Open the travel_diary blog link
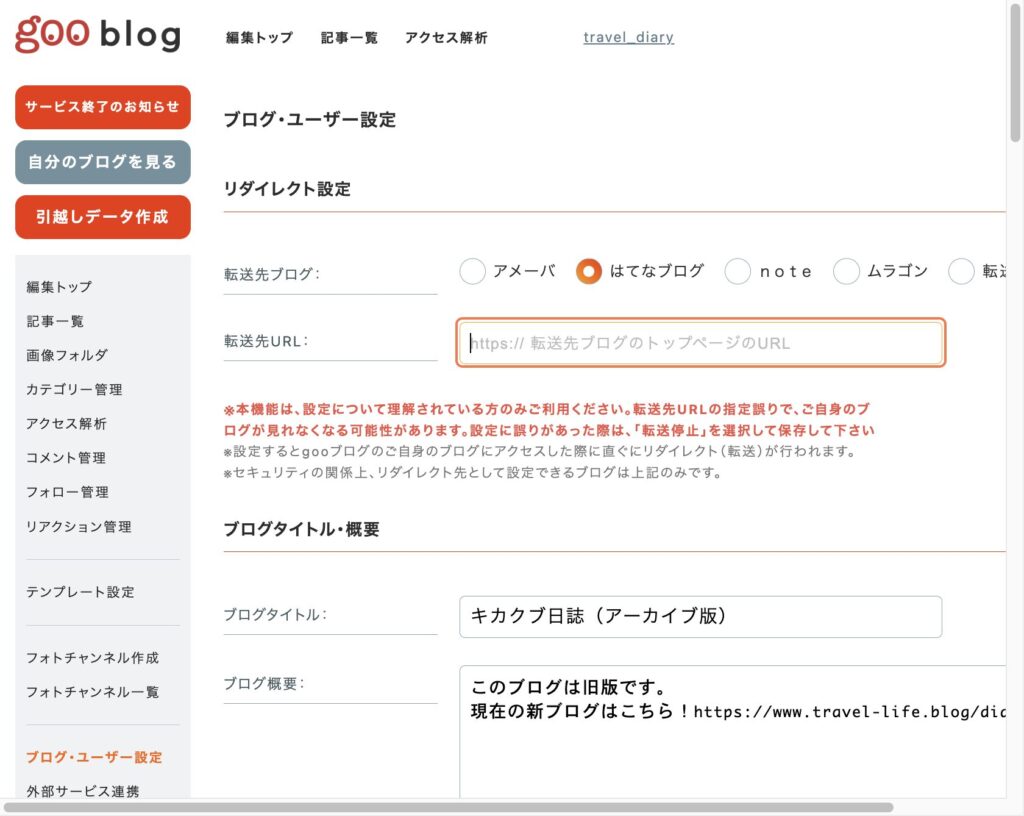 click(x=628, y=38)
